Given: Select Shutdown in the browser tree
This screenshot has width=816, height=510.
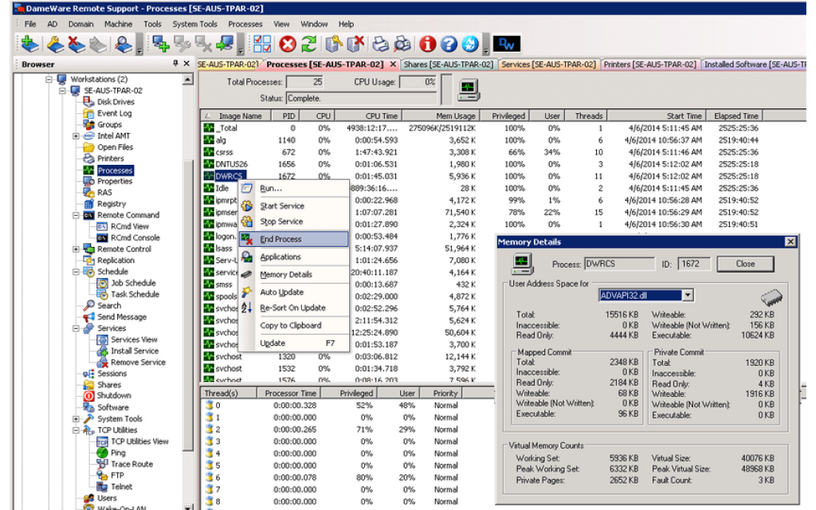Looking at the screenshot, I should [114, 396].
